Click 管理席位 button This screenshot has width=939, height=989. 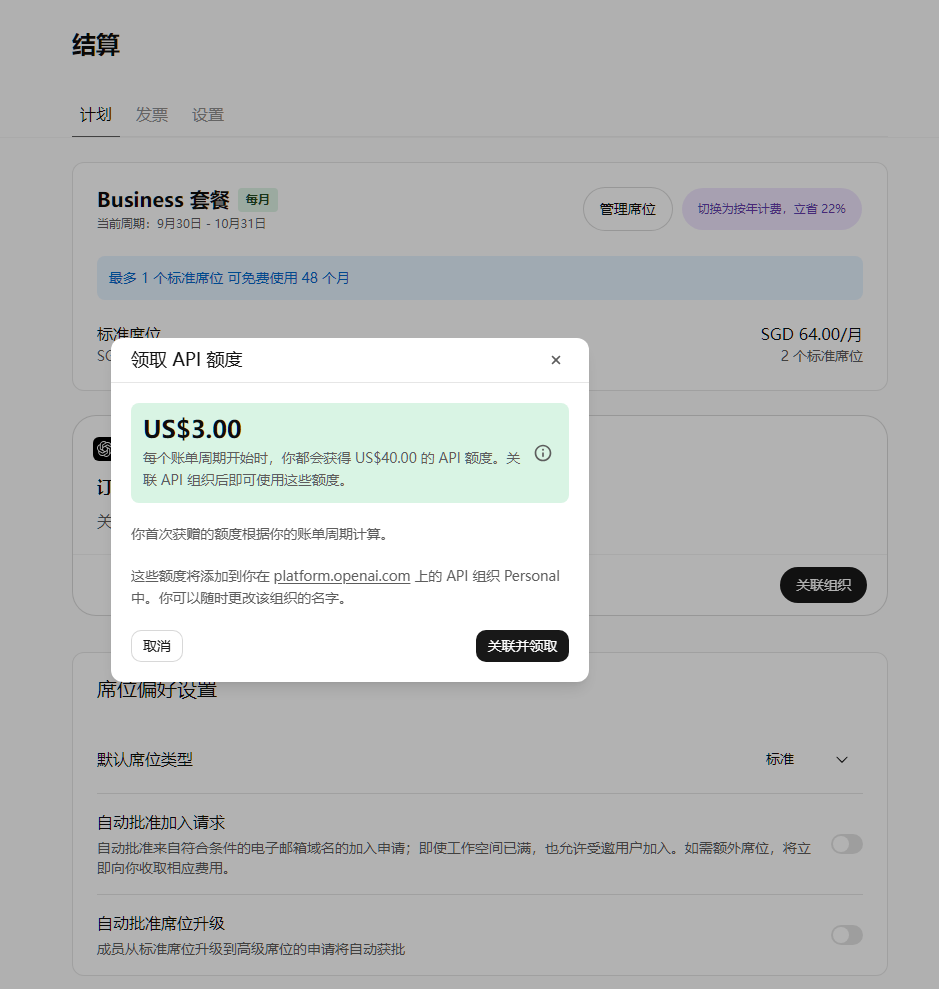[627, 209]
